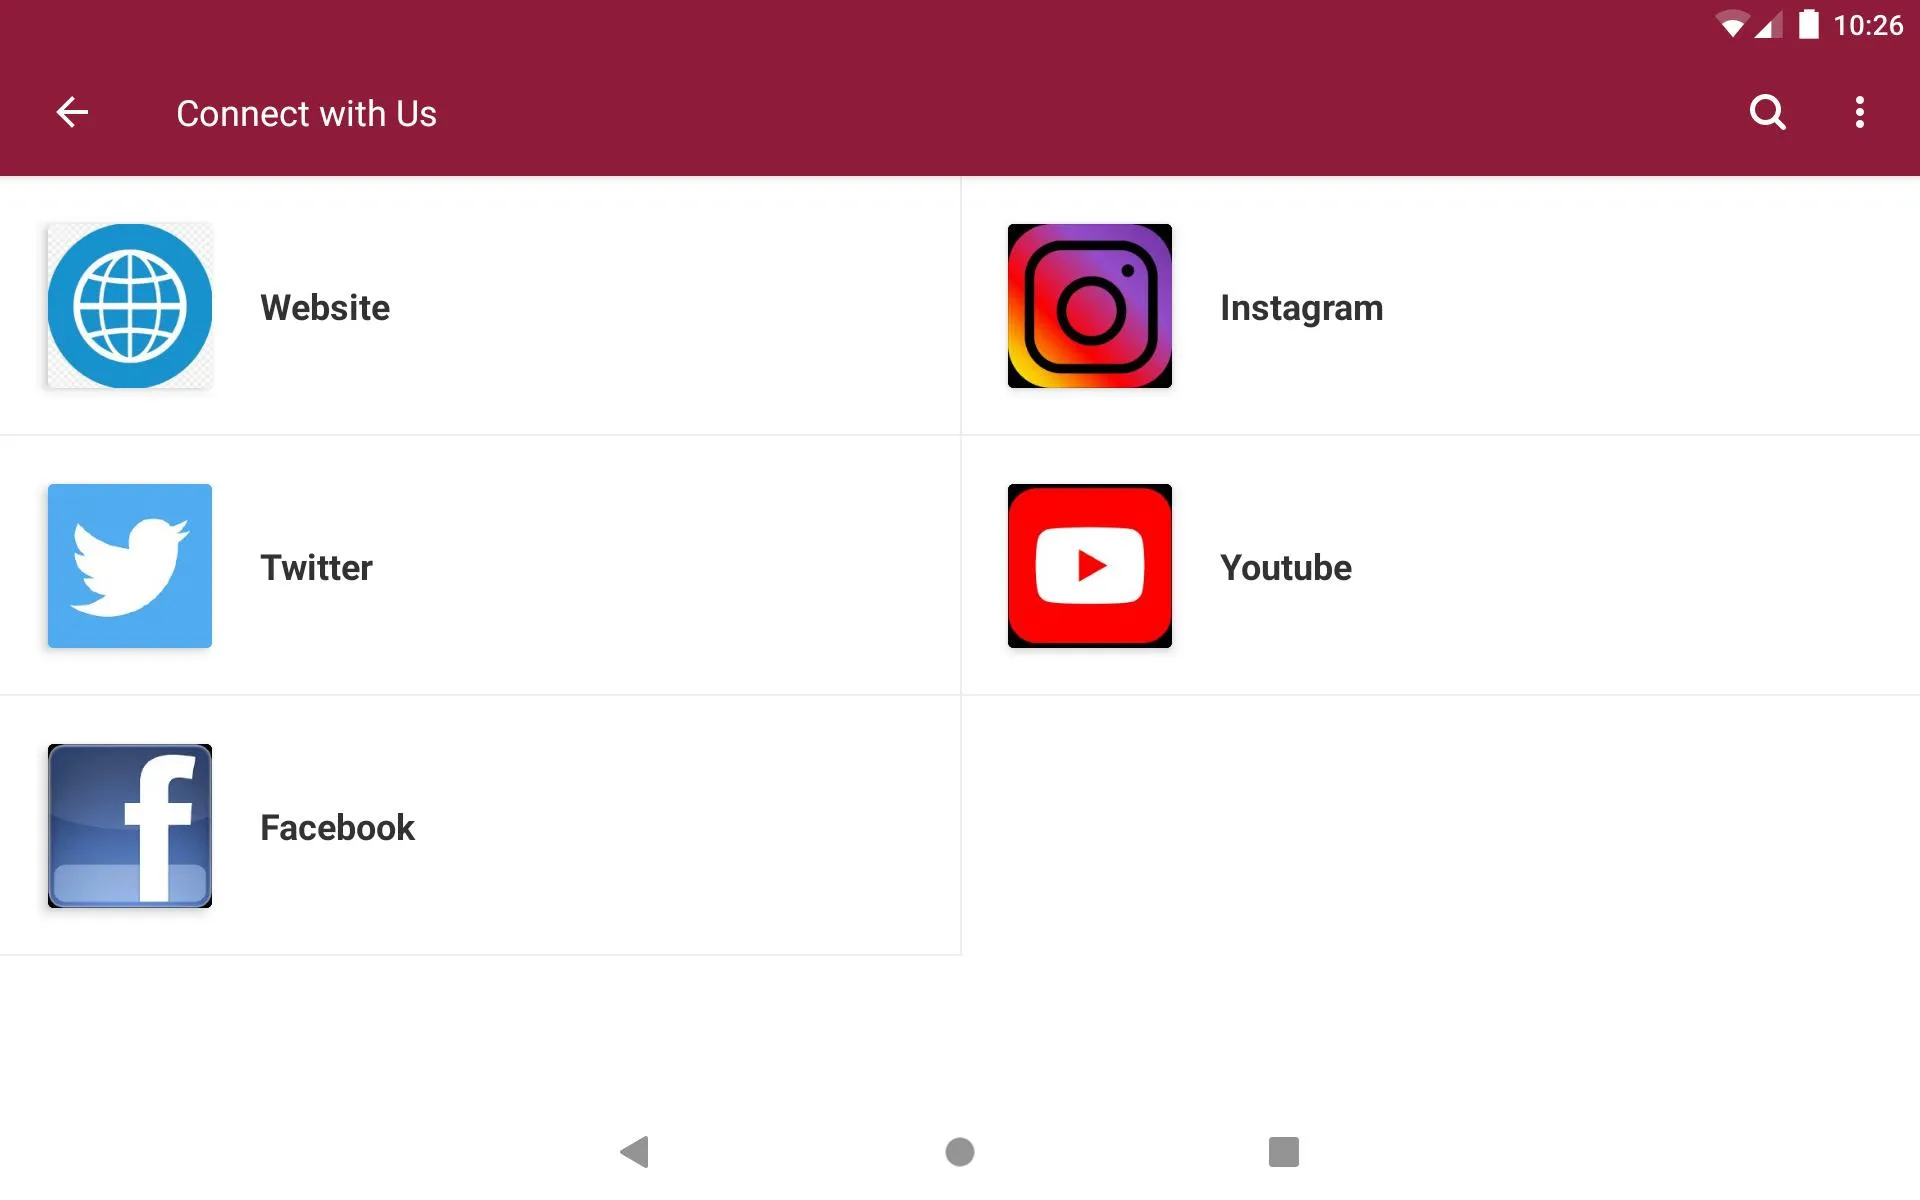
Task: Open the Website globe icon
Action: click(130, 307)
